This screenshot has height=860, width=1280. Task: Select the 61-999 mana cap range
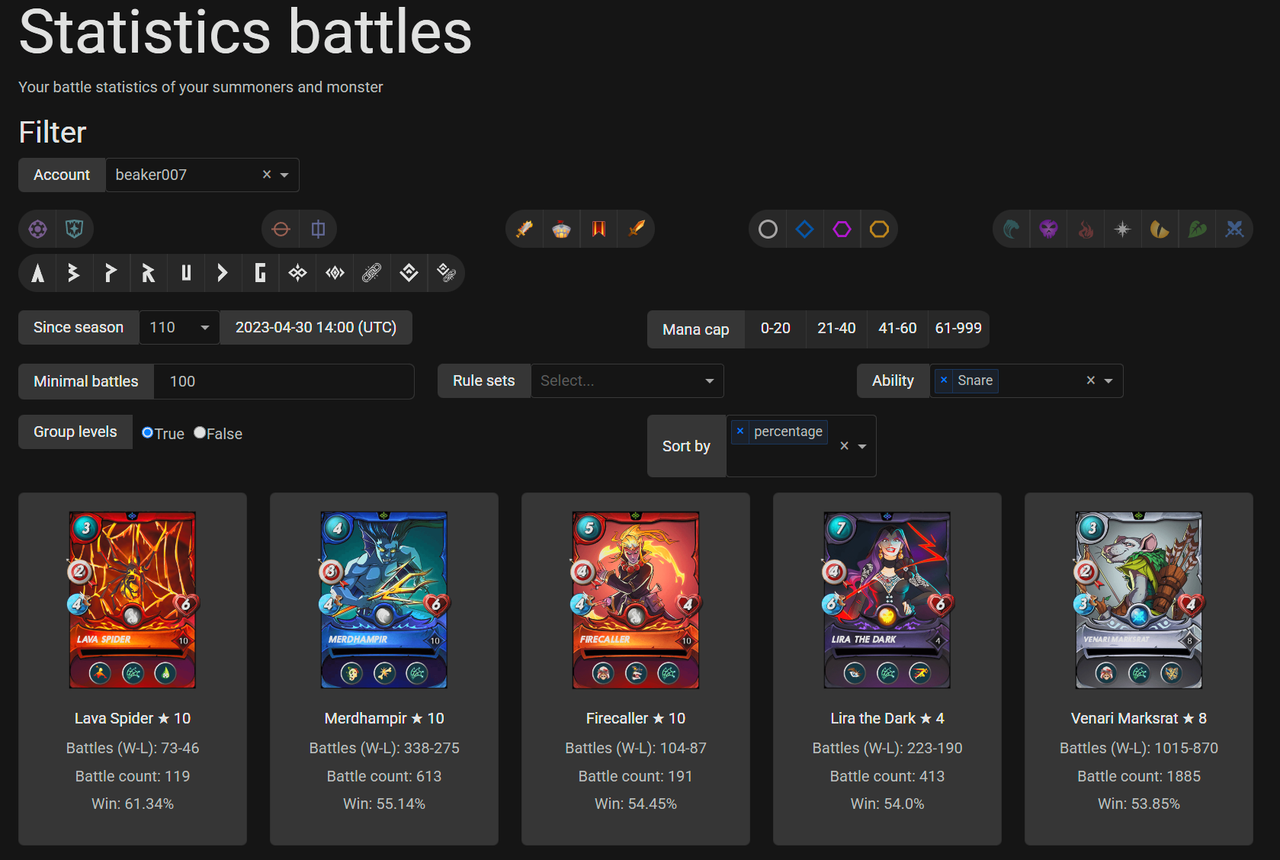(958, 328)
